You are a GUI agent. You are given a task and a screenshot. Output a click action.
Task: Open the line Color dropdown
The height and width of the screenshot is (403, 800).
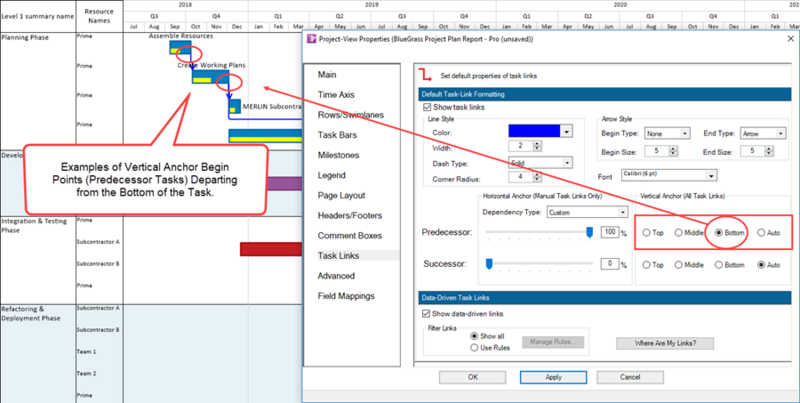click(566, 132)
